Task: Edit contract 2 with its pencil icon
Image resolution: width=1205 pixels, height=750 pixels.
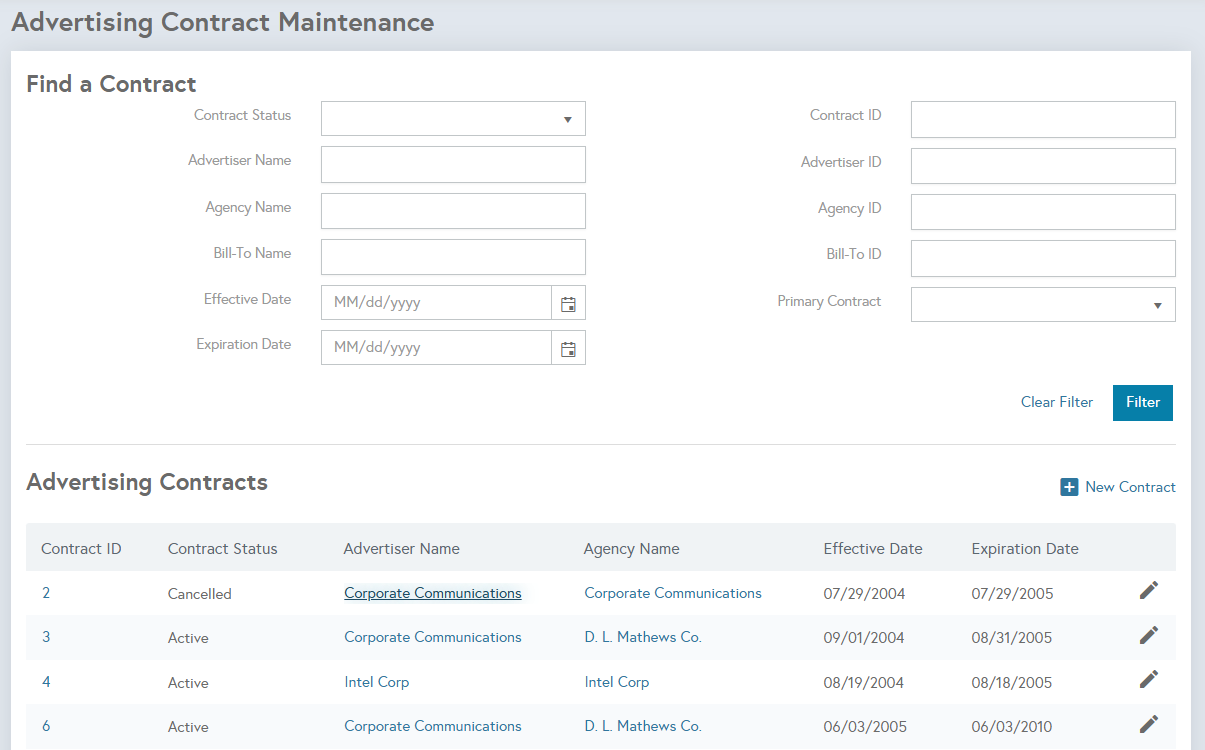Action: (1149, 590)
